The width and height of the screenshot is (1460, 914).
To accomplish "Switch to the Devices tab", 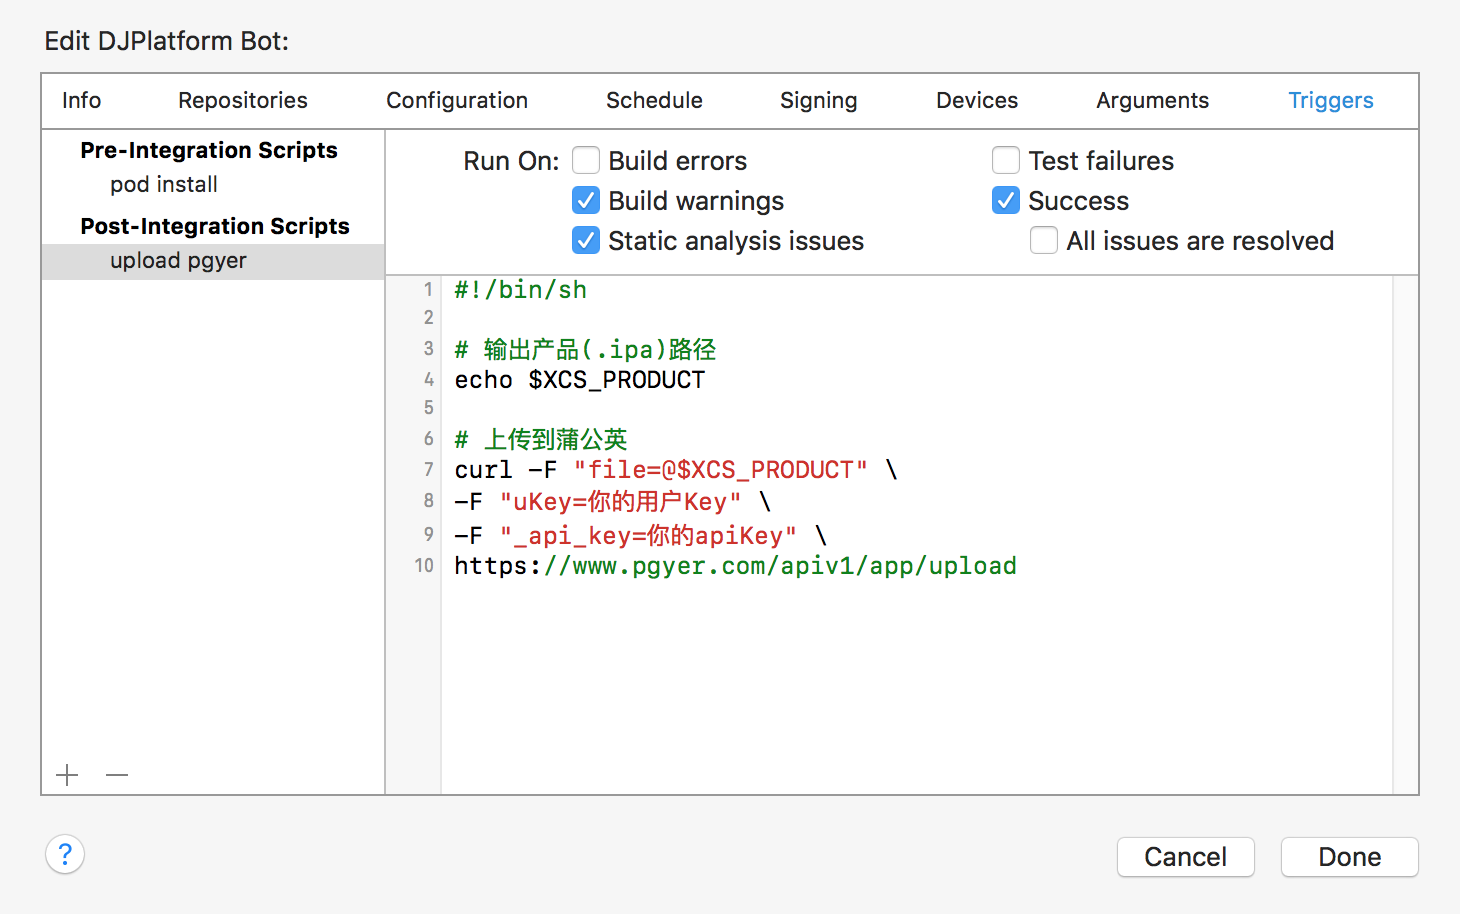I will (977, 101).
